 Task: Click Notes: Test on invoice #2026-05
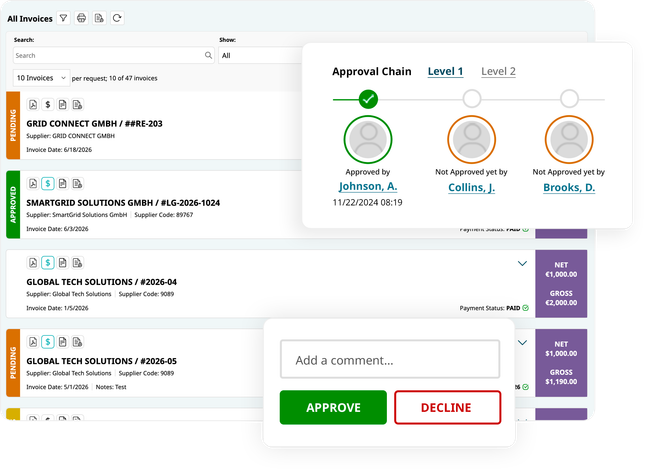pyautogui.click(x=111, y=387)
